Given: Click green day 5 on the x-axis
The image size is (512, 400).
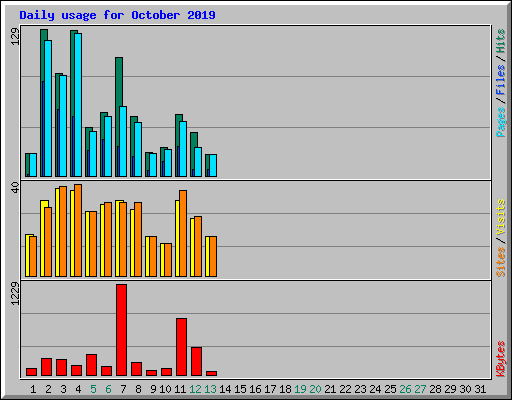Looking at the screenshot, I should click(x=93, y=389).
